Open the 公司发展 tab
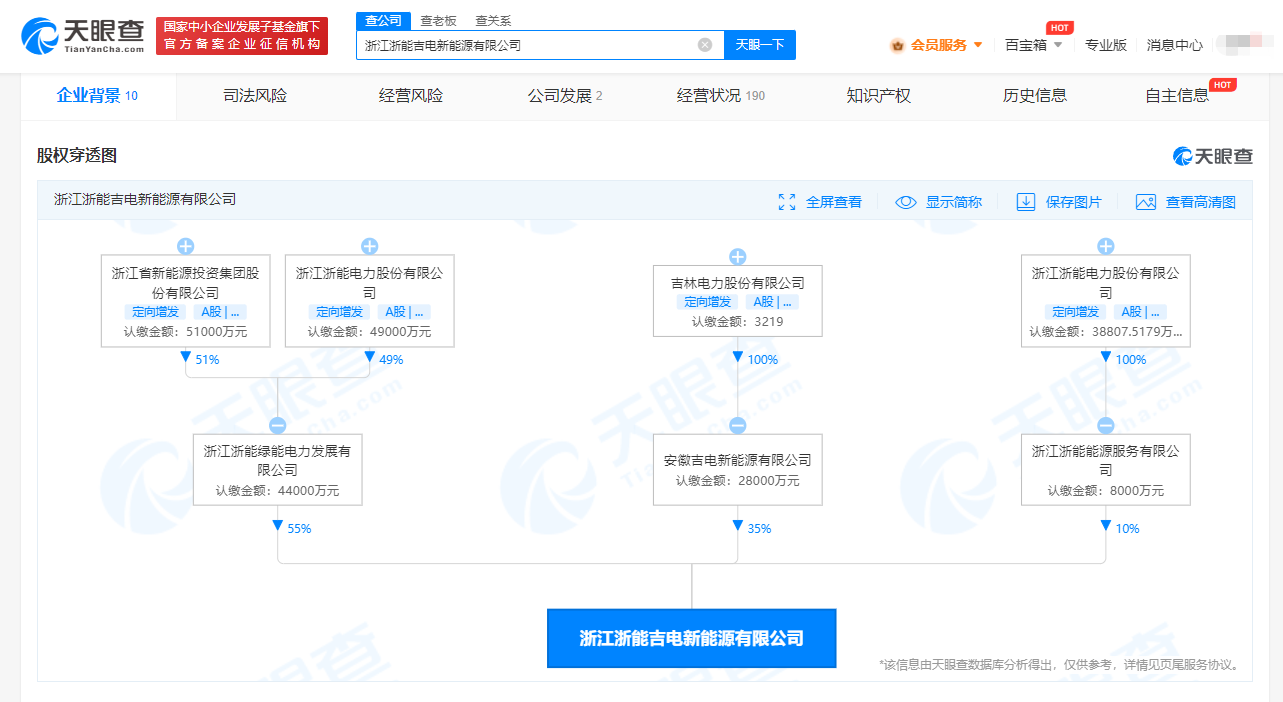Image resolution: width=1283 pixels, height=702 pixels. click(x=565, y=96)
